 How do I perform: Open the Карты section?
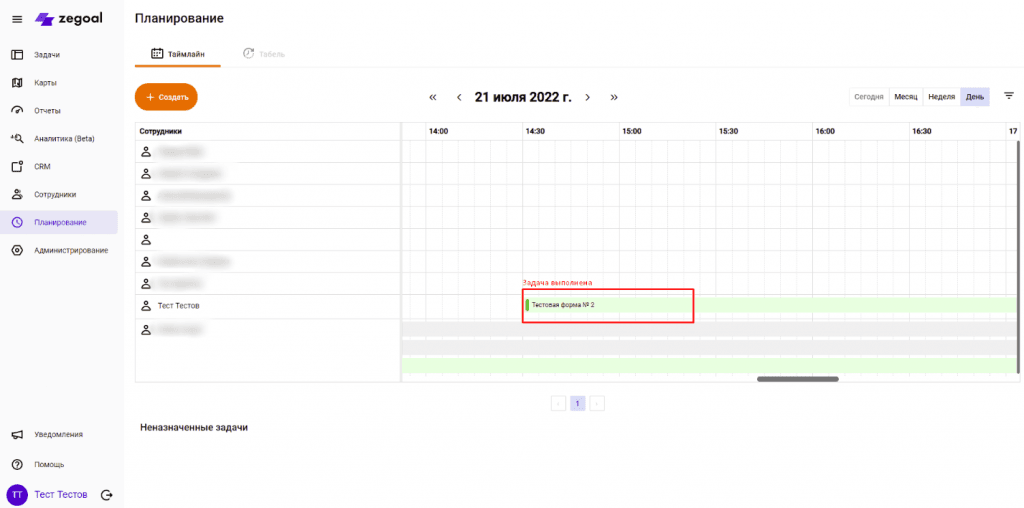45,82
